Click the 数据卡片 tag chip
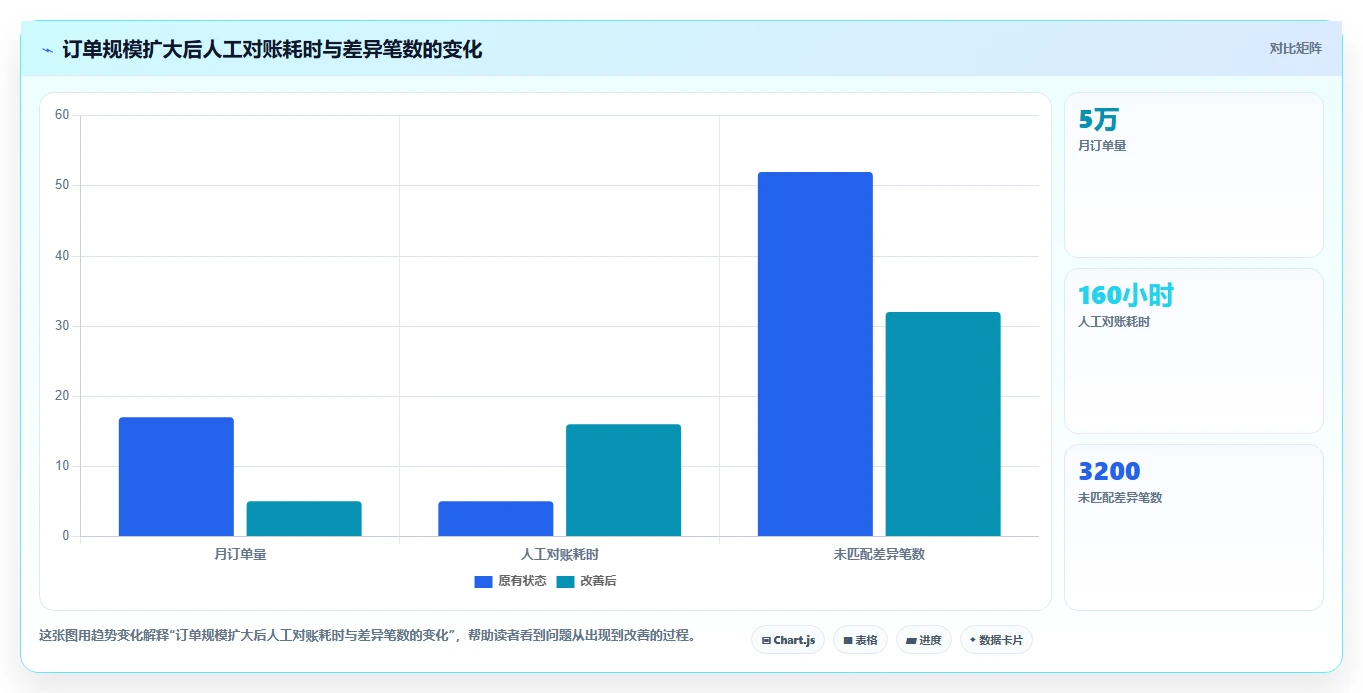Viewport: 1363px width, 693px height. pyautogui.click(x=996, y=640)
